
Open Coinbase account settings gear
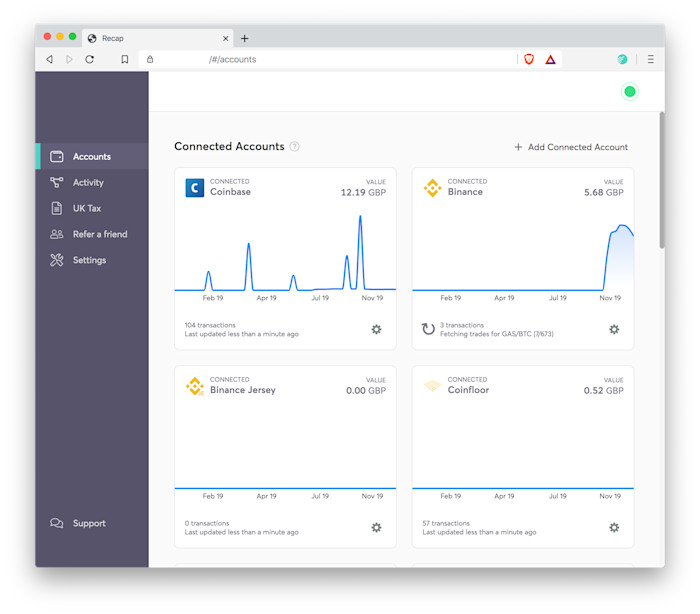click(376, 329)
